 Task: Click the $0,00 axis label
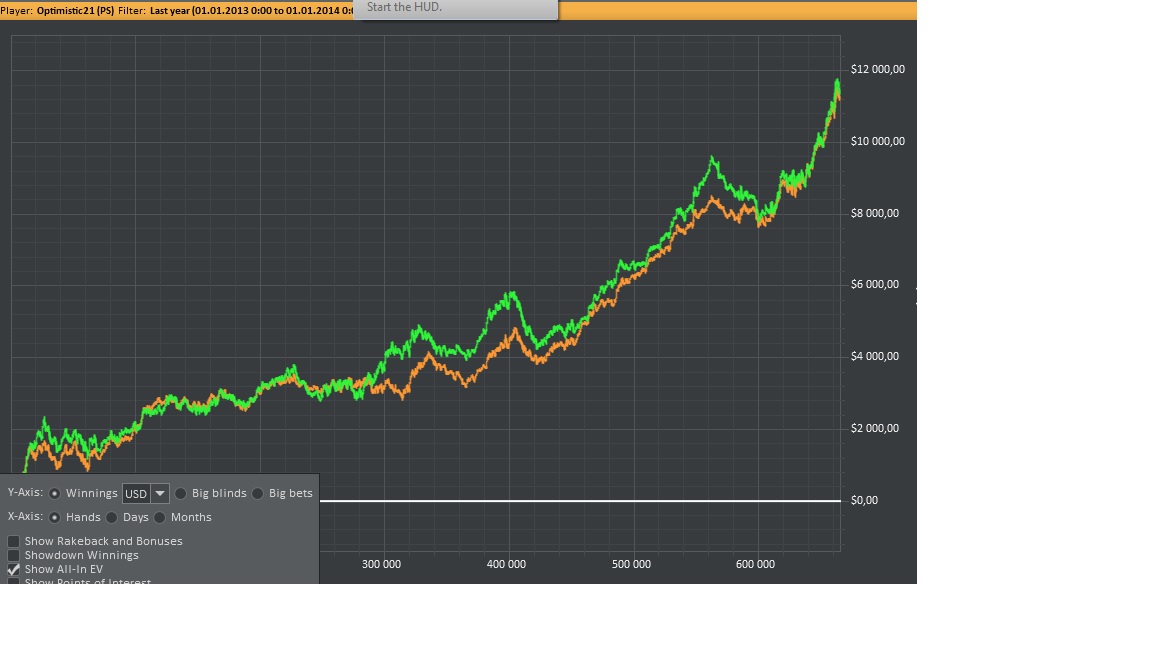click(864, 500)
